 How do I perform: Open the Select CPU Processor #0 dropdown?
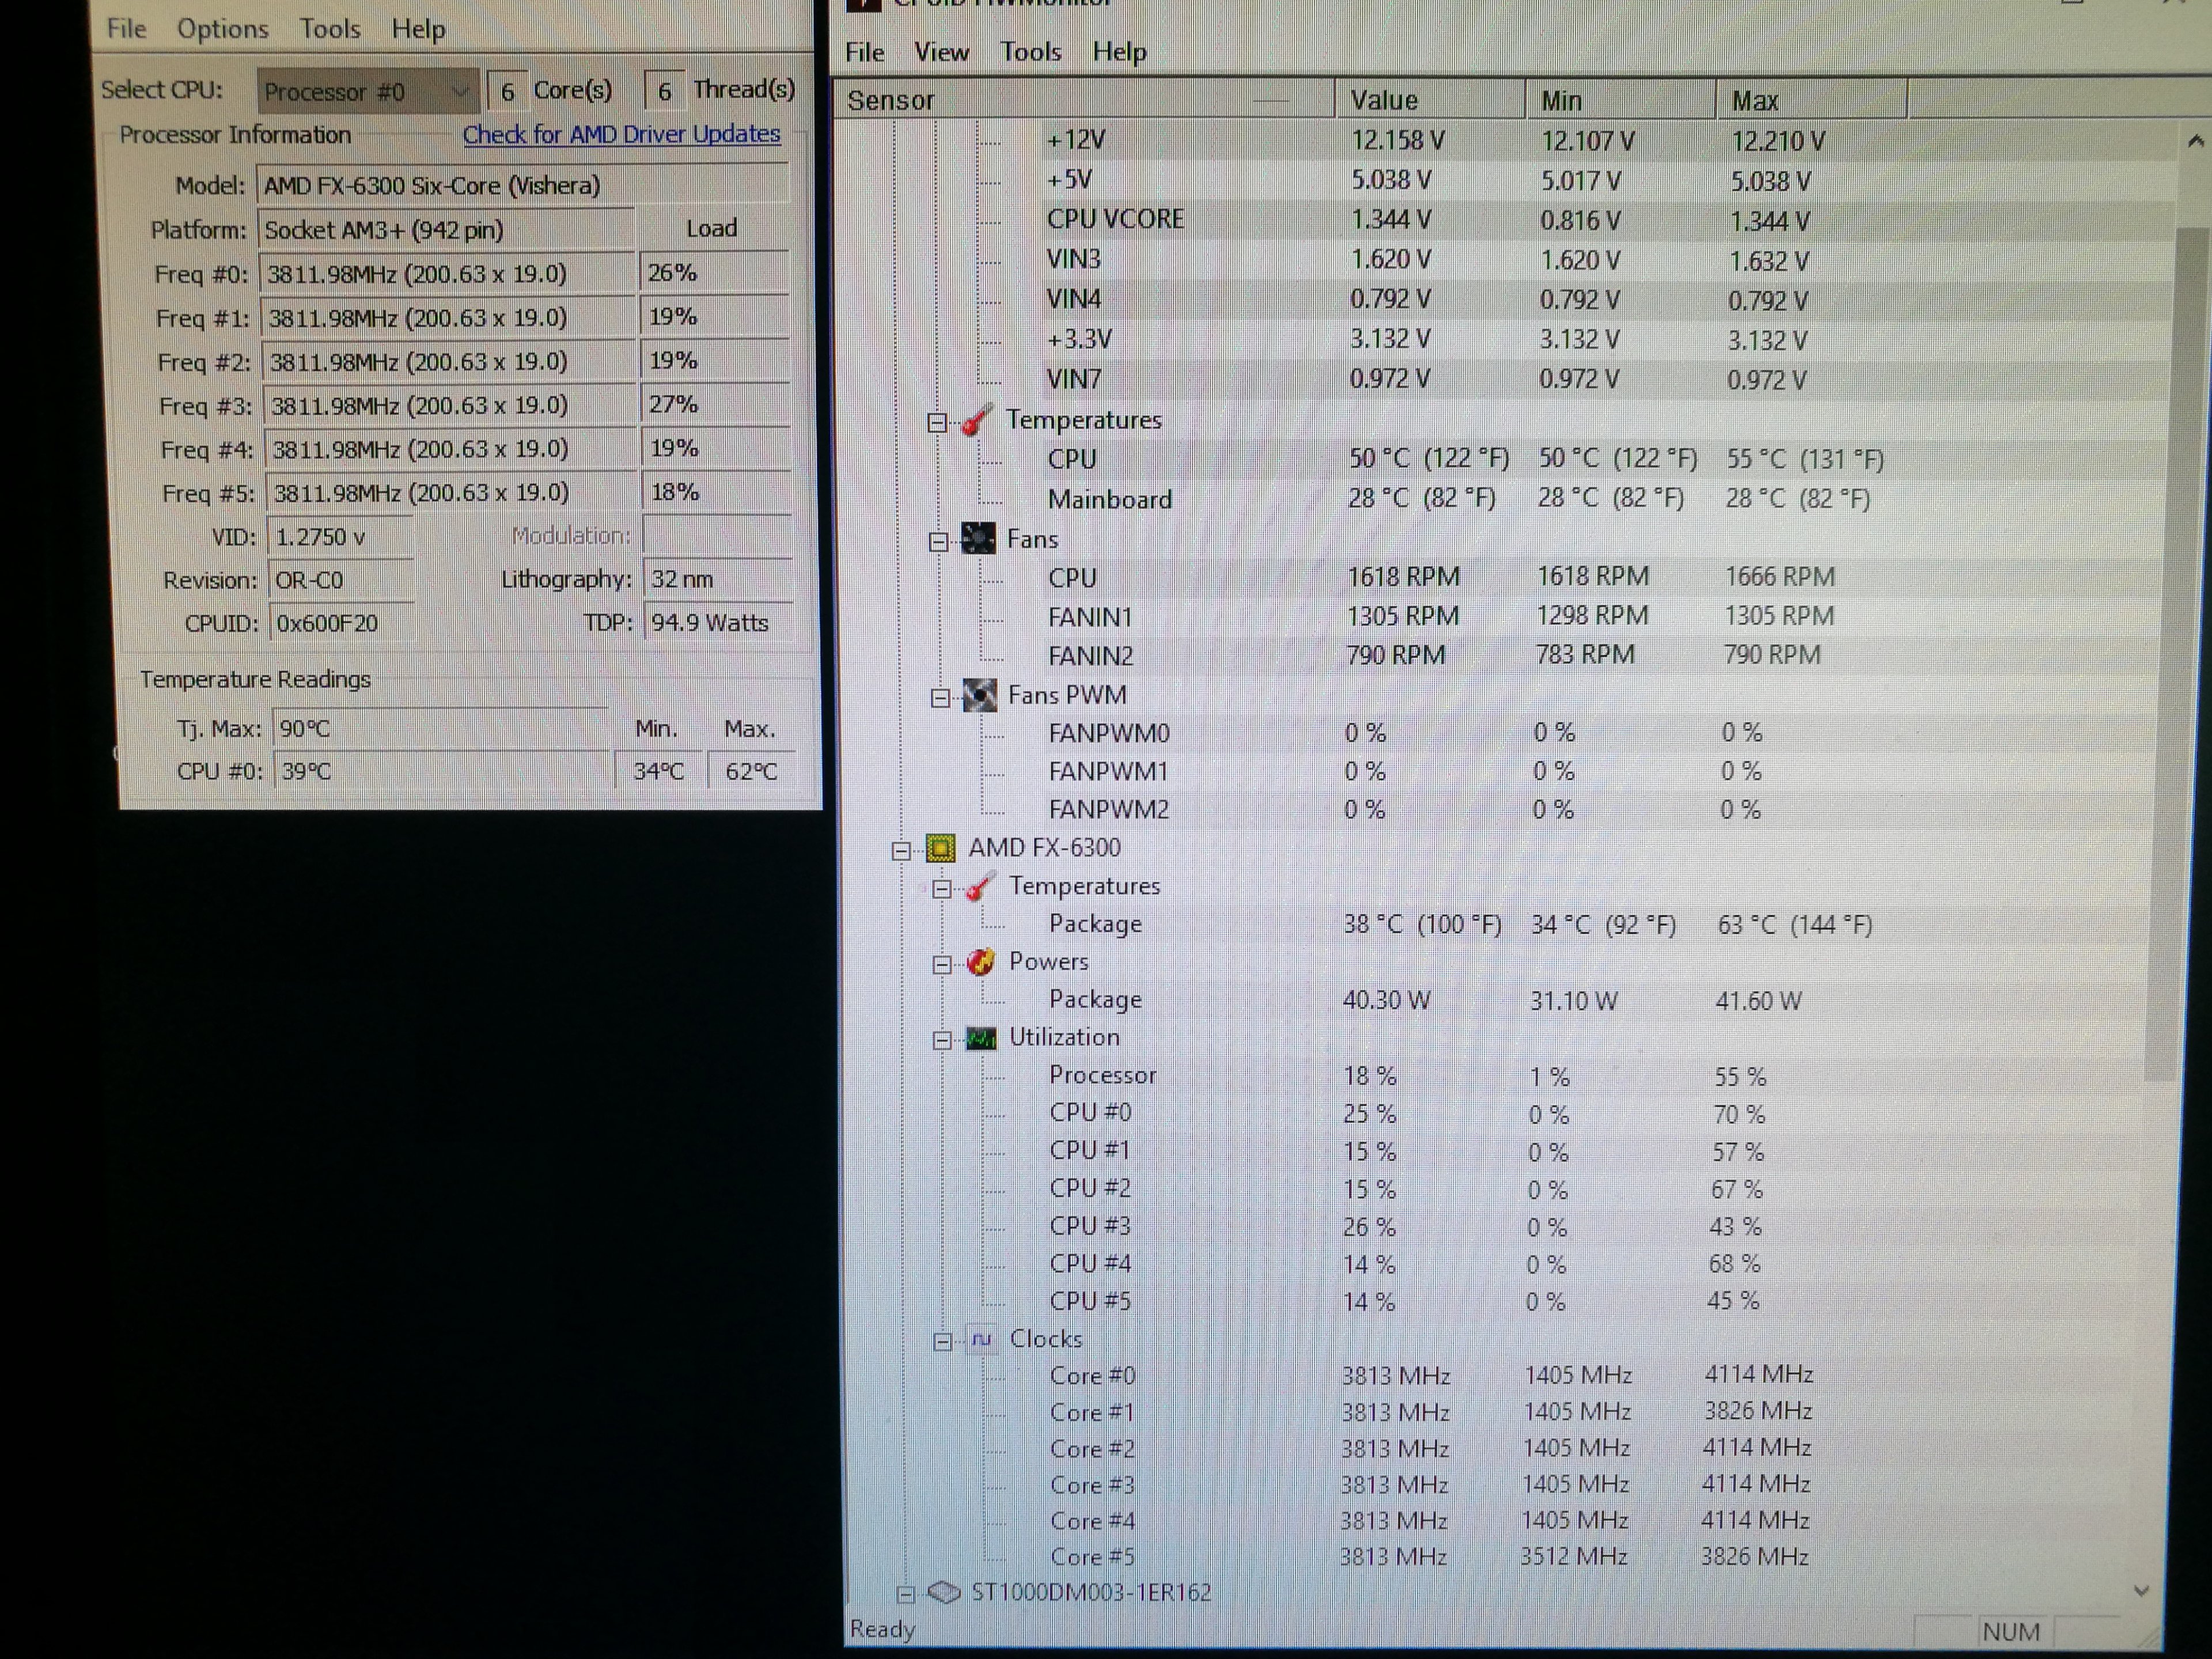coord(366,92)
